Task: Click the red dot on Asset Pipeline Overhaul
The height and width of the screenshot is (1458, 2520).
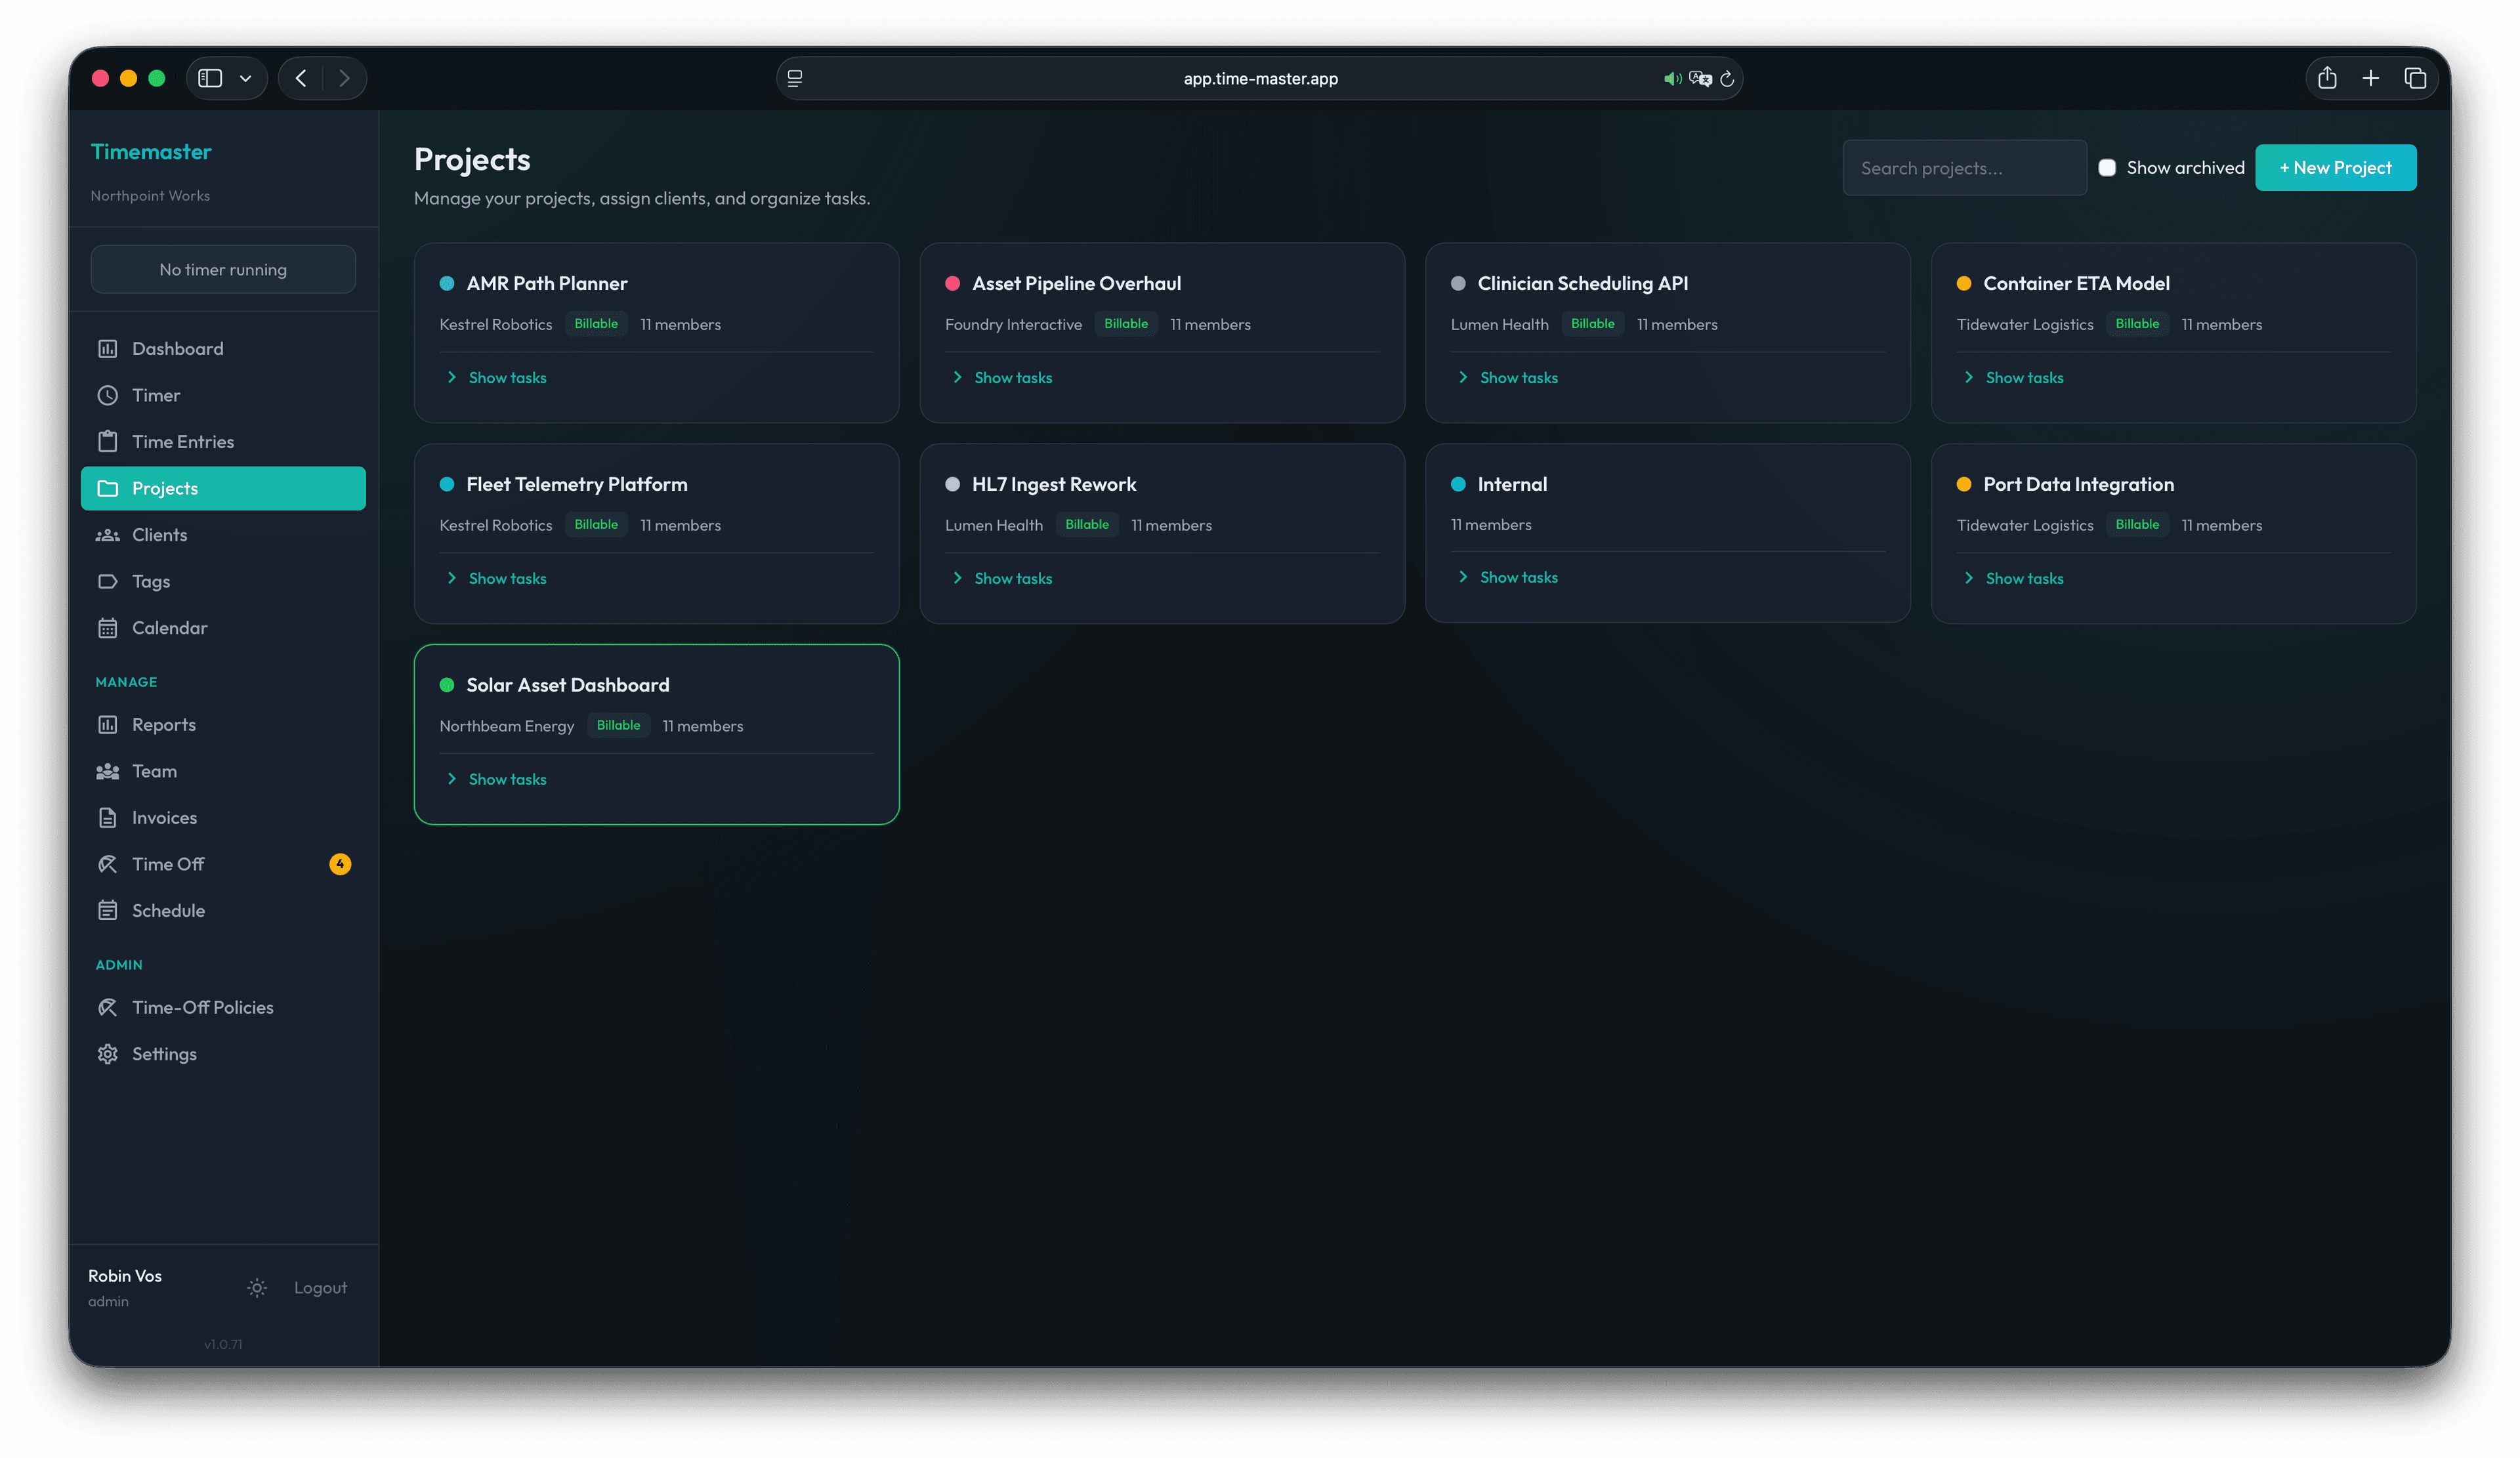Action: click(x=952, y=283)
